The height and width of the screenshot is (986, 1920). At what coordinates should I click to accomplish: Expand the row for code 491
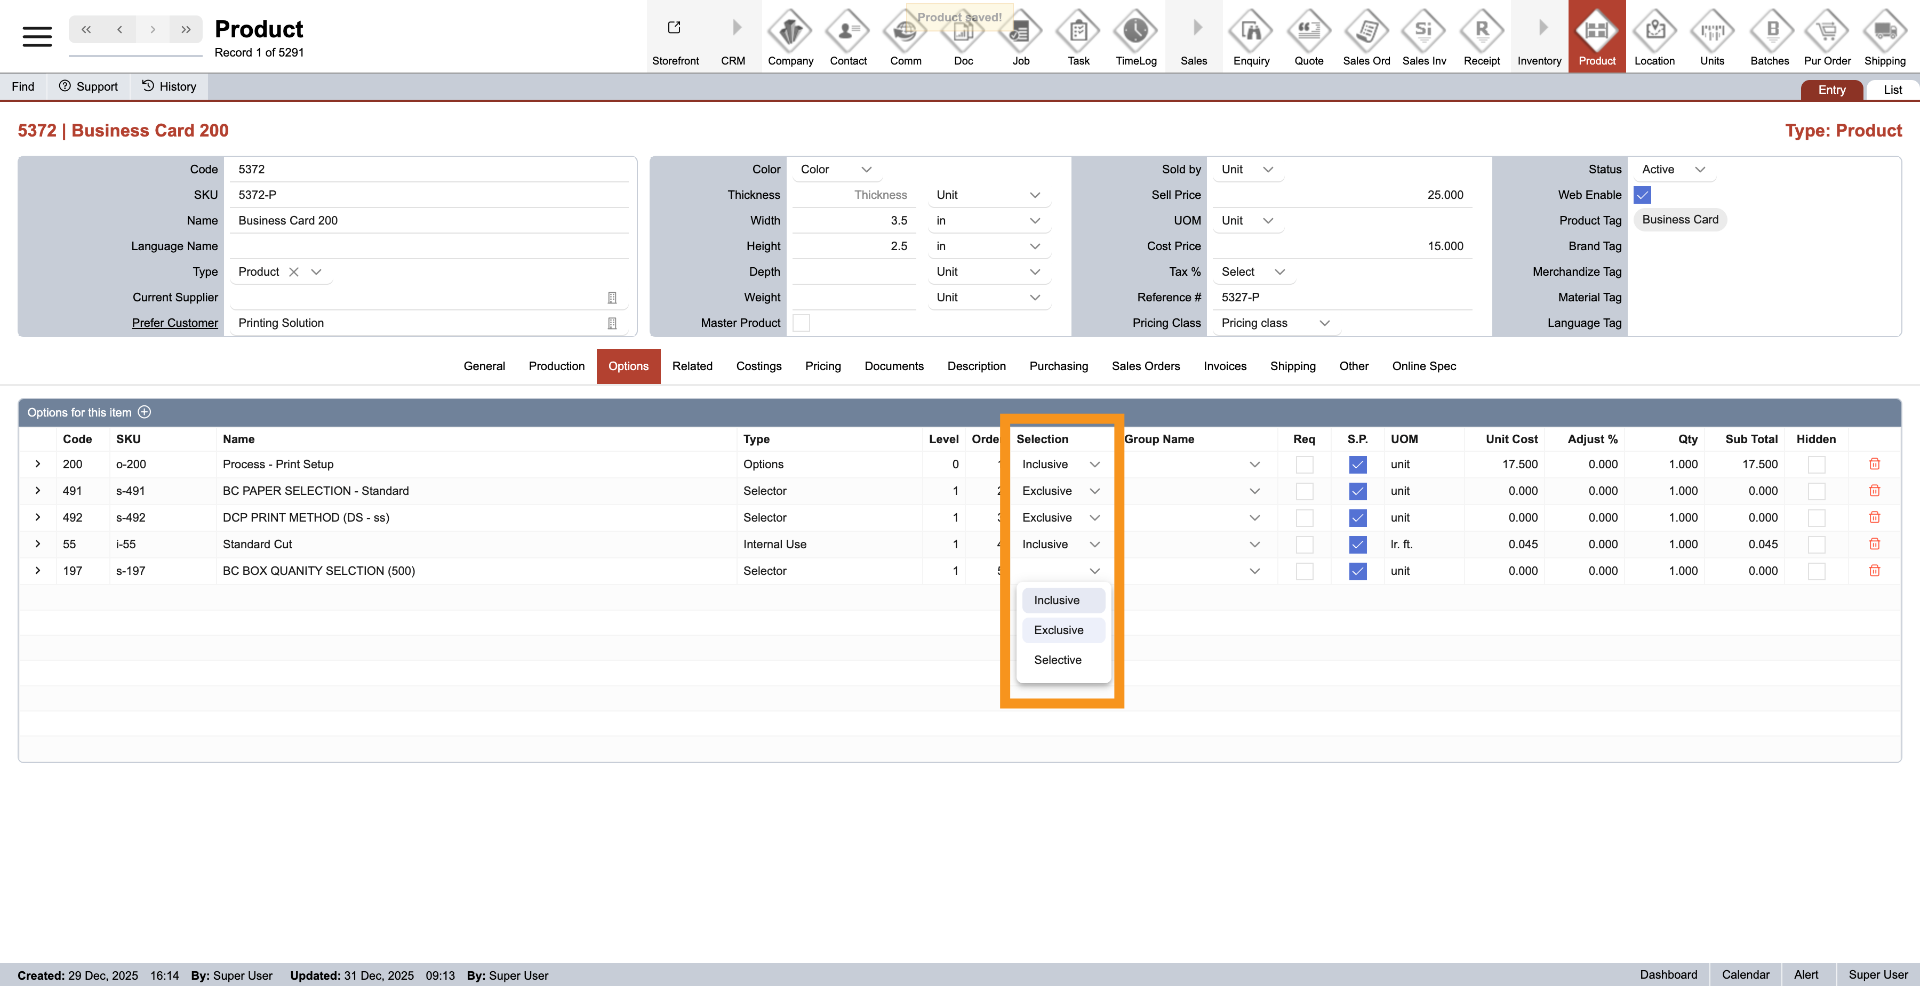38,491
